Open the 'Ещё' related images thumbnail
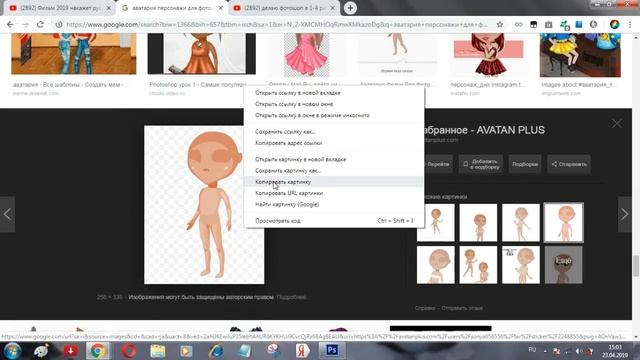The image size is (640, 360). tap(563, 264)
